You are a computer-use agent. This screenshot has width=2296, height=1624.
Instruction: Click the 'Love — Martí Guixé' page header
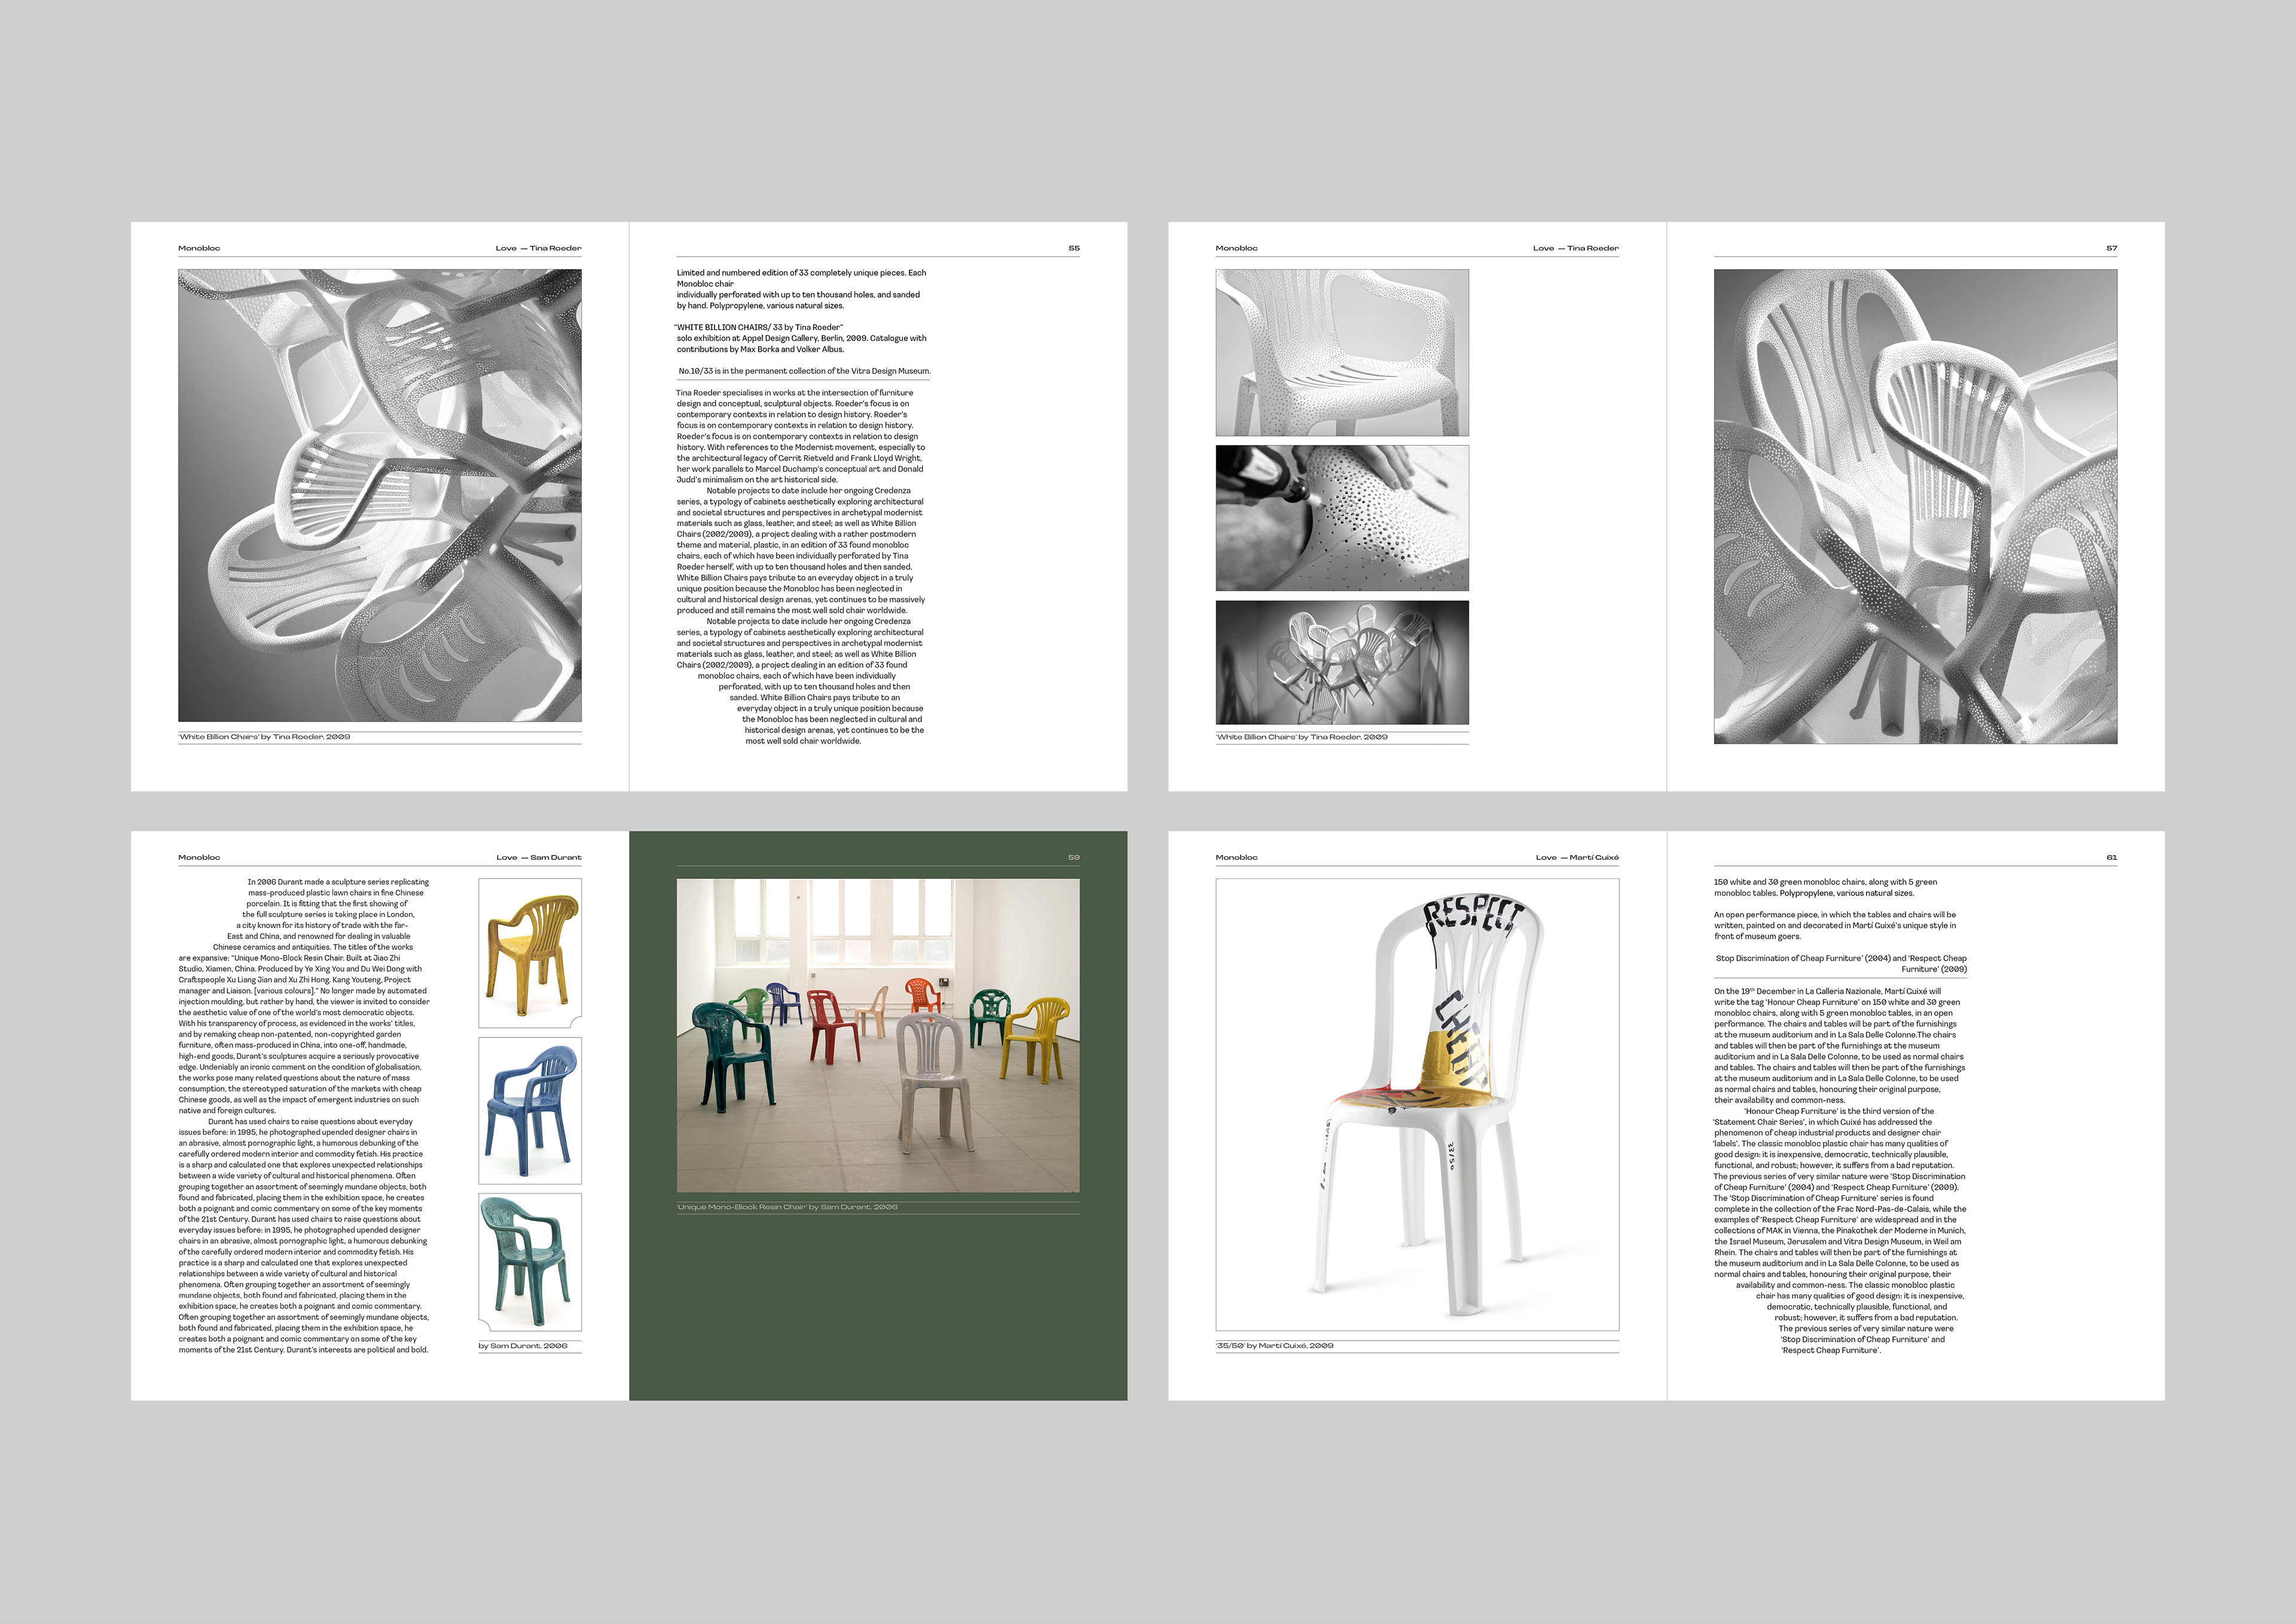[1577, 857]
